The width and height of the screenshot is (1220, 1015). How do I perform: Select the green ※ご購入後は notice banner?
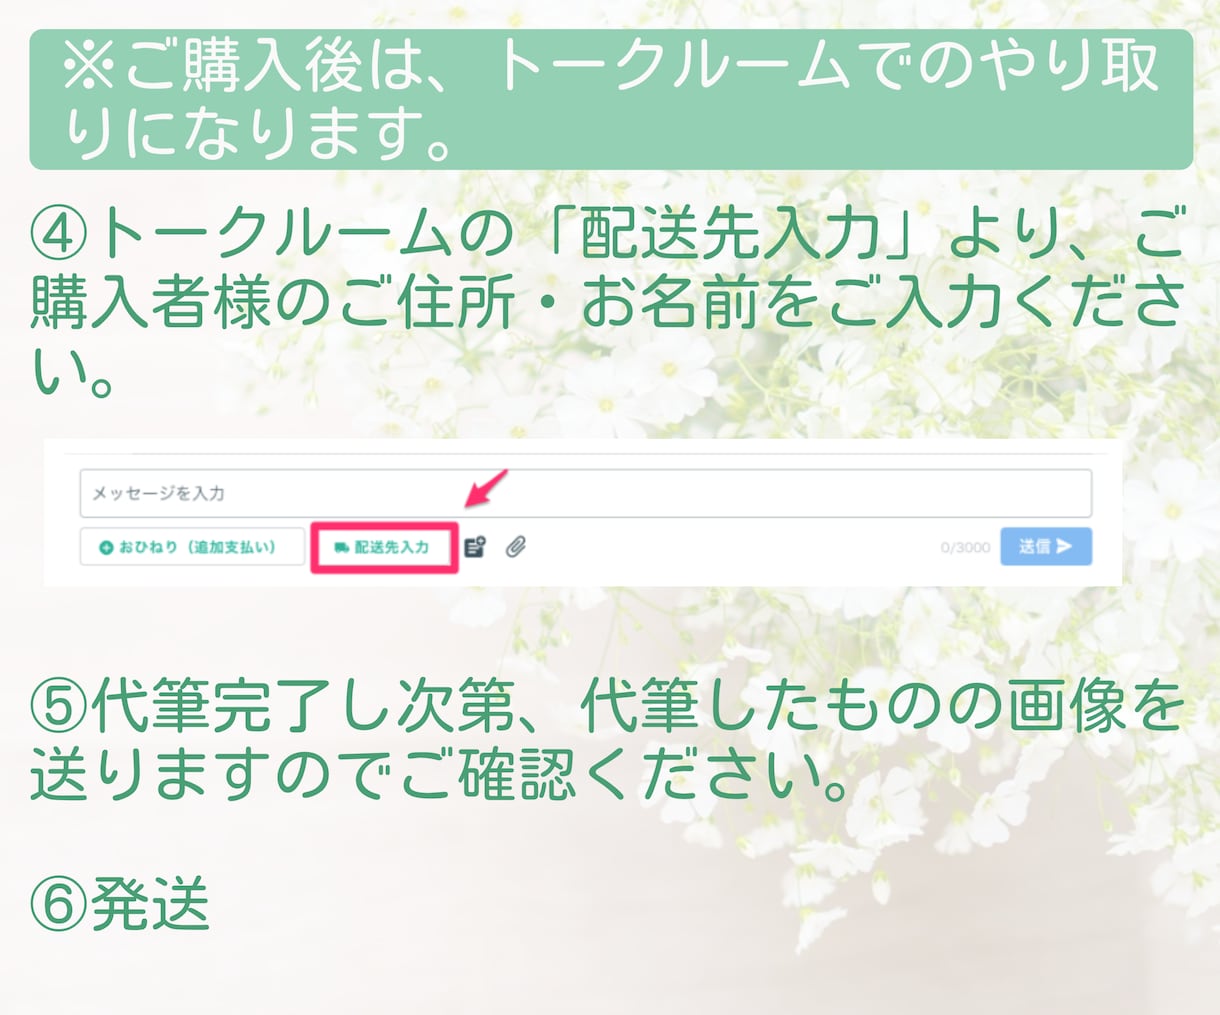click(611, 99)
